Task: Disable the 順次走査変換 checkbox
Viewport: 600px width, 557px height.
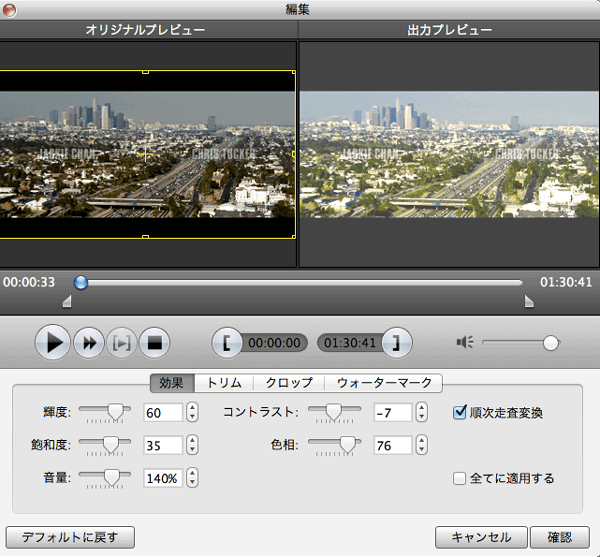Action: [461, 412]
